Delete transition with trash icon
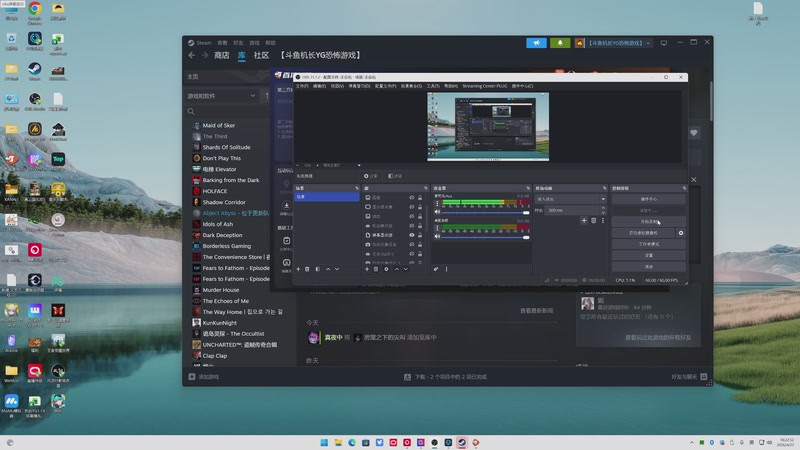The width and height of the screenshot is (800, 450). [x=593, y=220]
